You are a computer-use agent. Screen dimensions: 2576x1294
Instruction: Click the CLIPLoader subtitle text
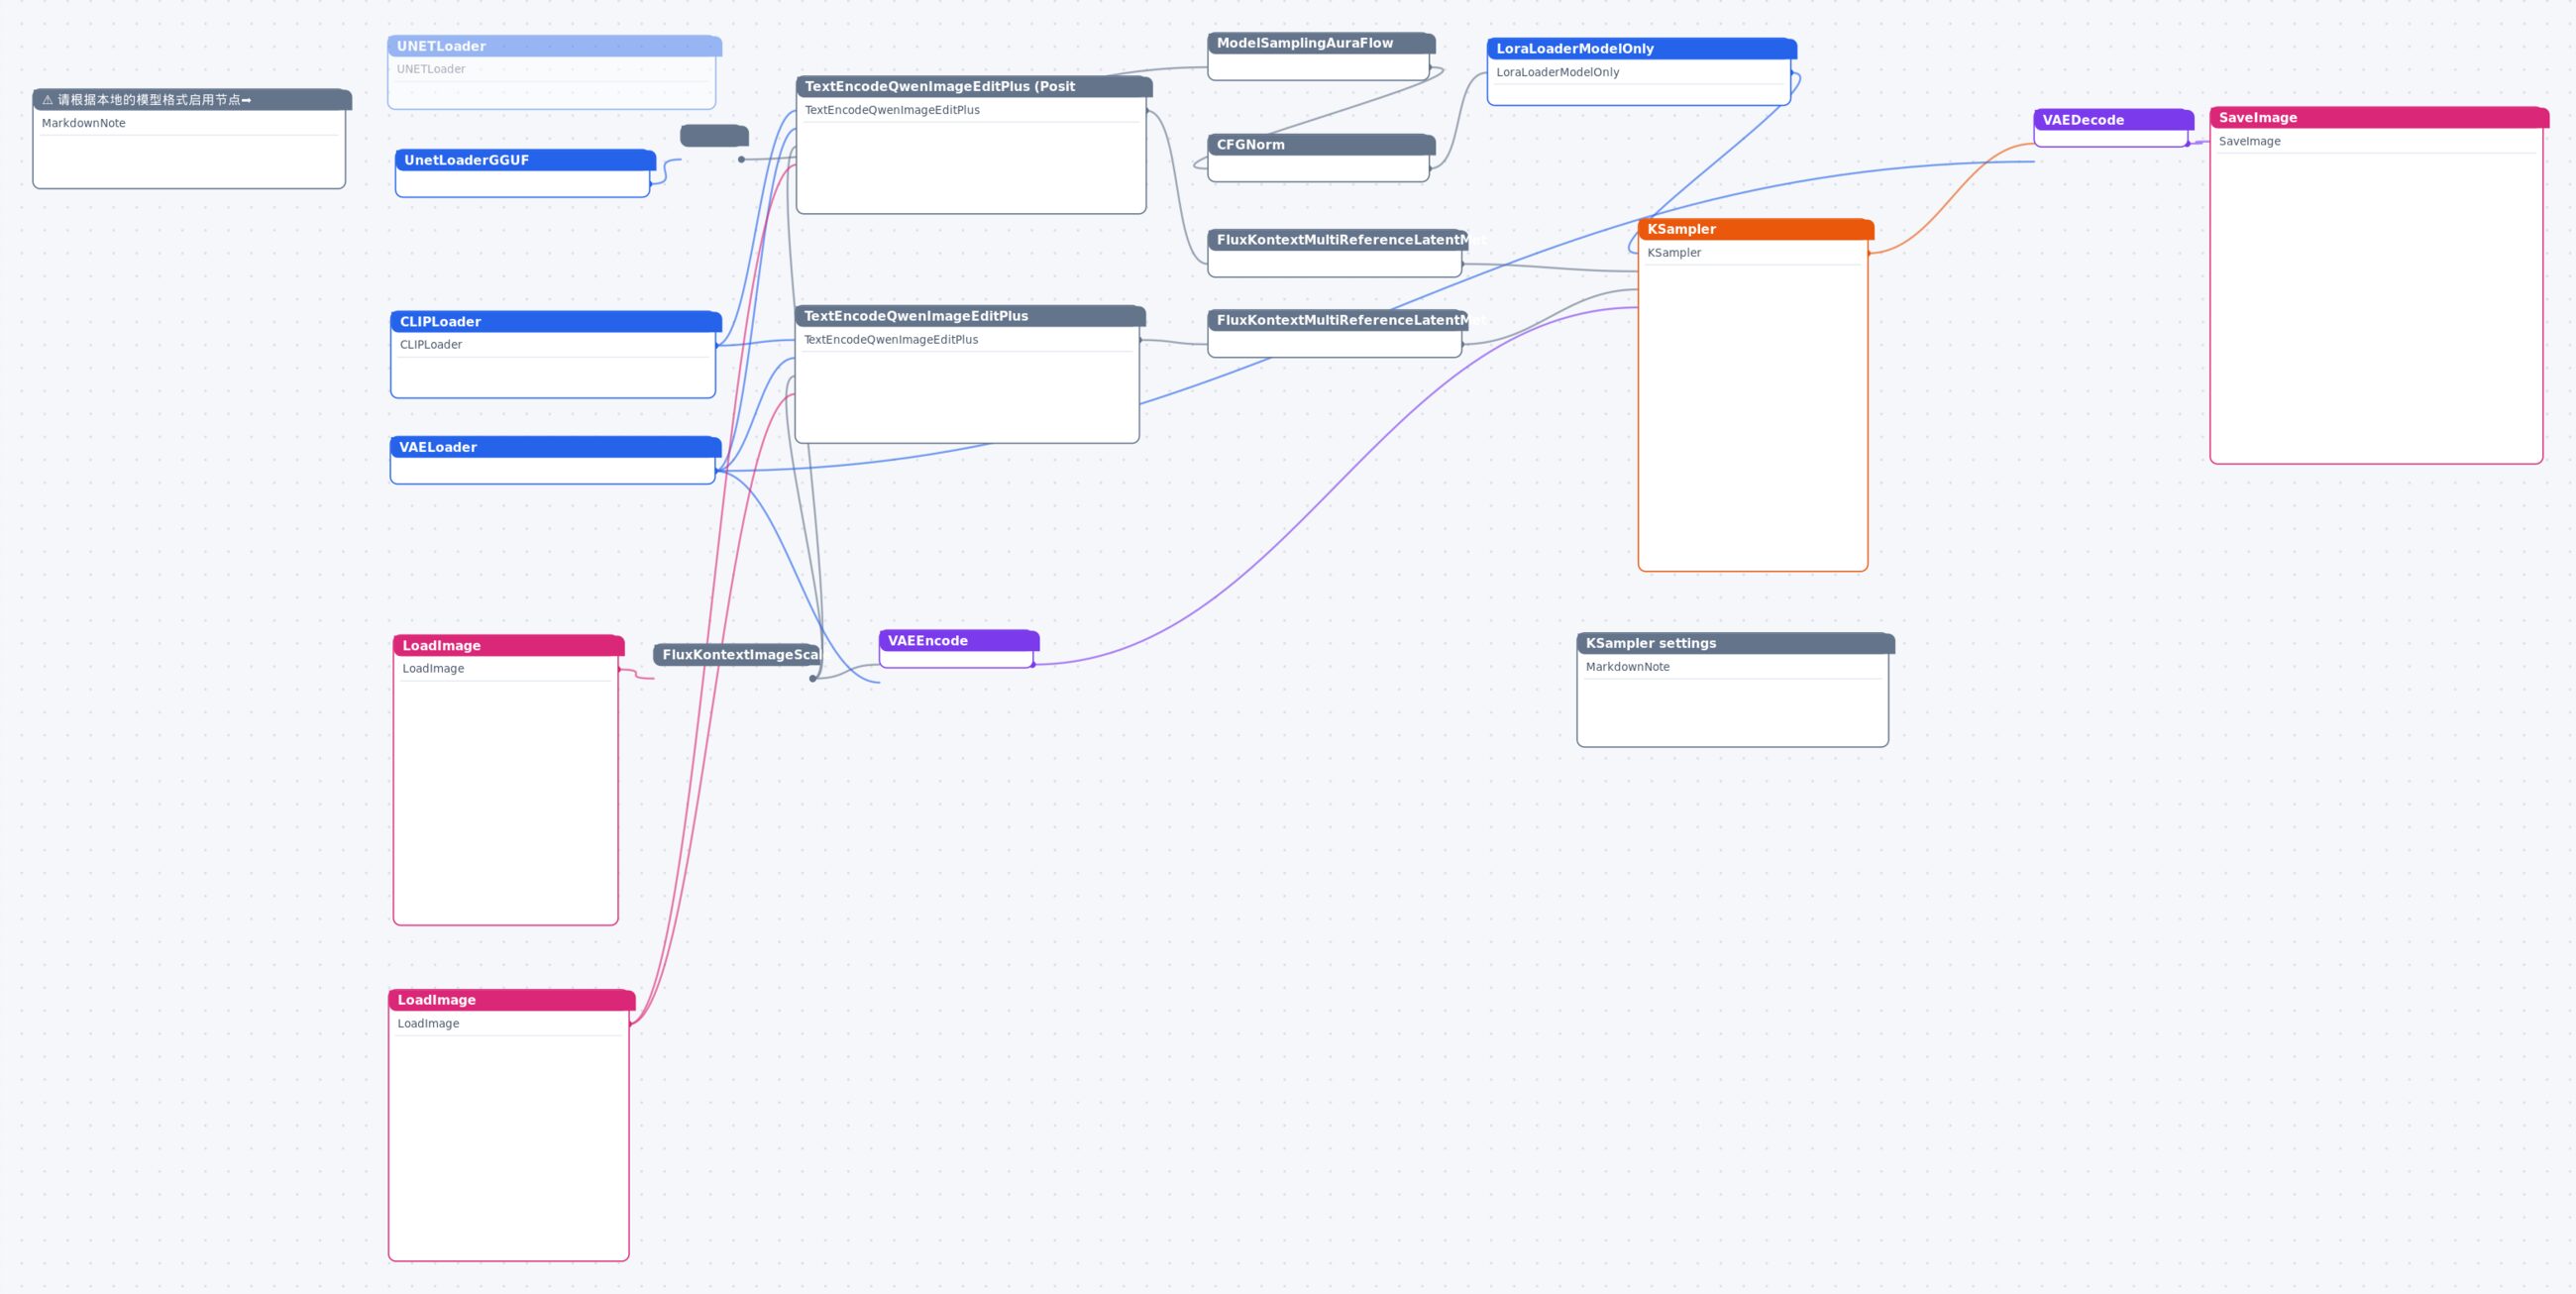pos(431,345)
